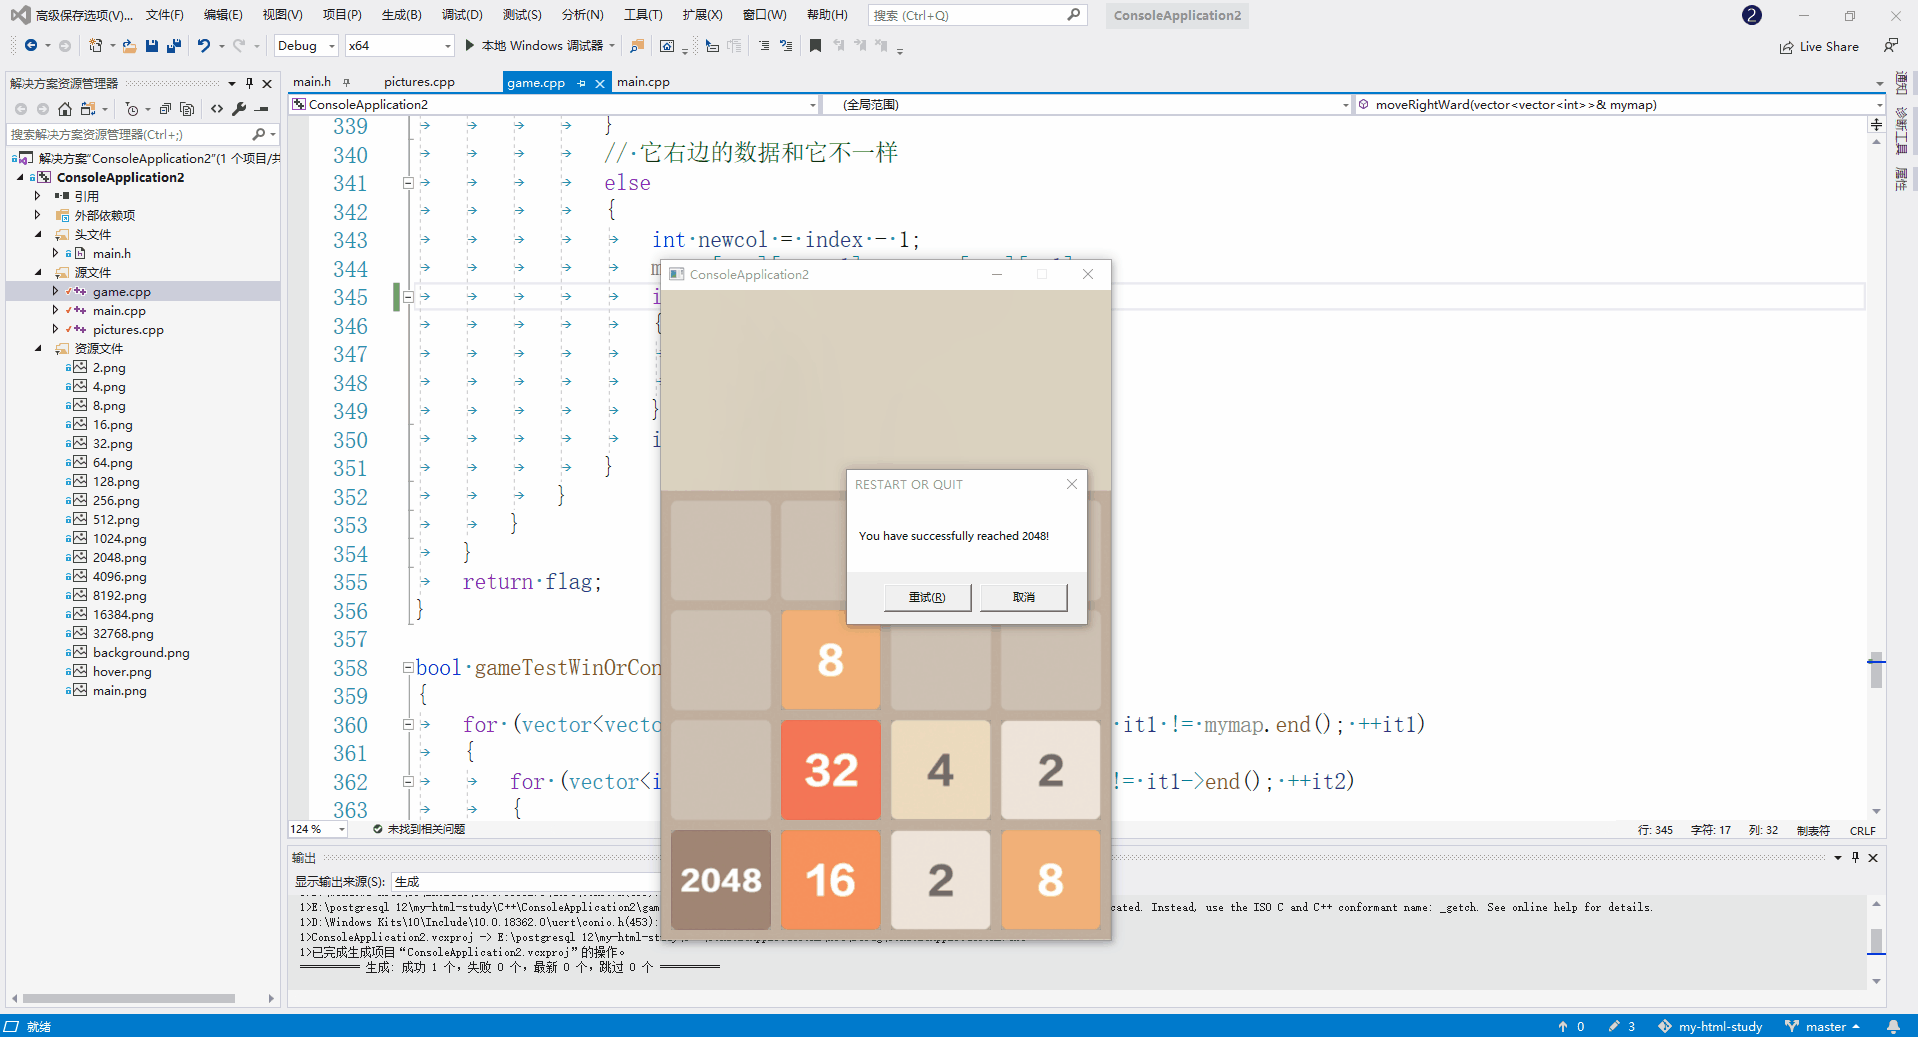Open Solution Explorer home view icon
The width and height of the screenshot is (1918, 1037).
click(66, 110)
